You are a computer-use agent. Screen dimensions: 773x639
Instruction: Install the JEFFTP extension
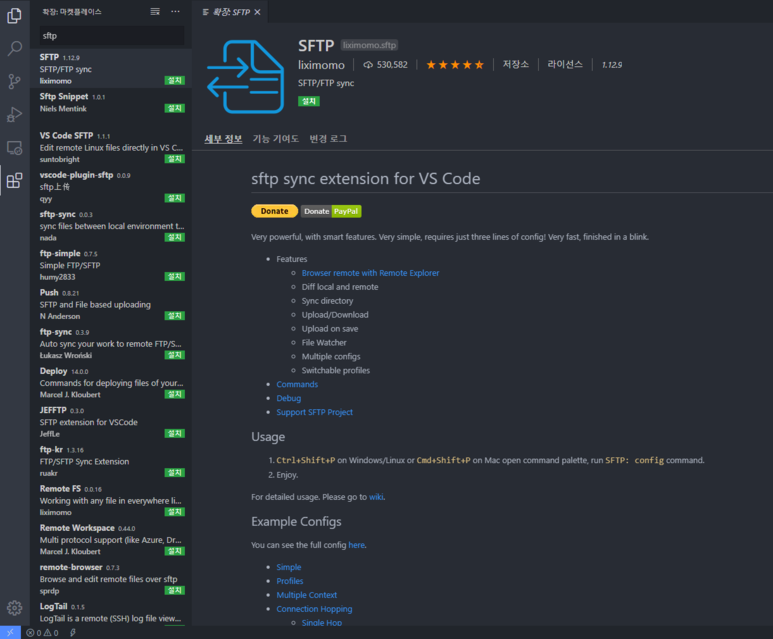[175, 433]
